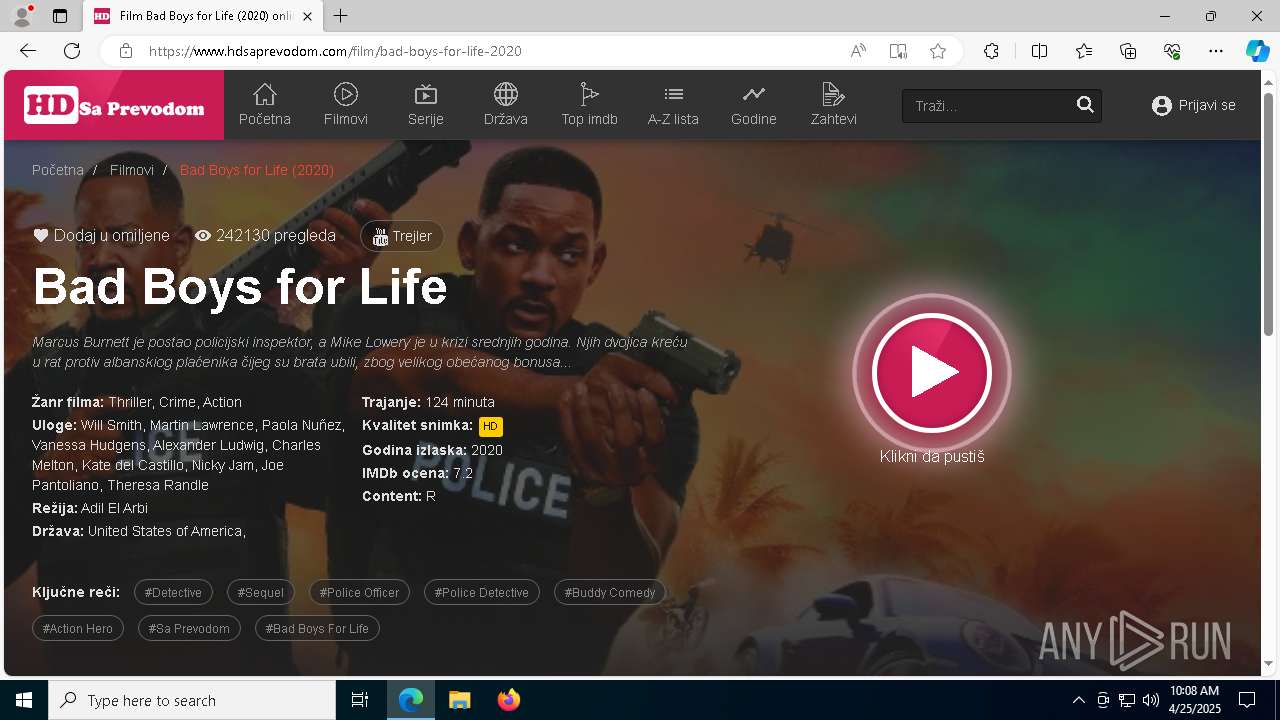The width and height of the screenshot is (1280, 720).
Task: Open Browser essentials heart icon
Action: [1172, 51]
